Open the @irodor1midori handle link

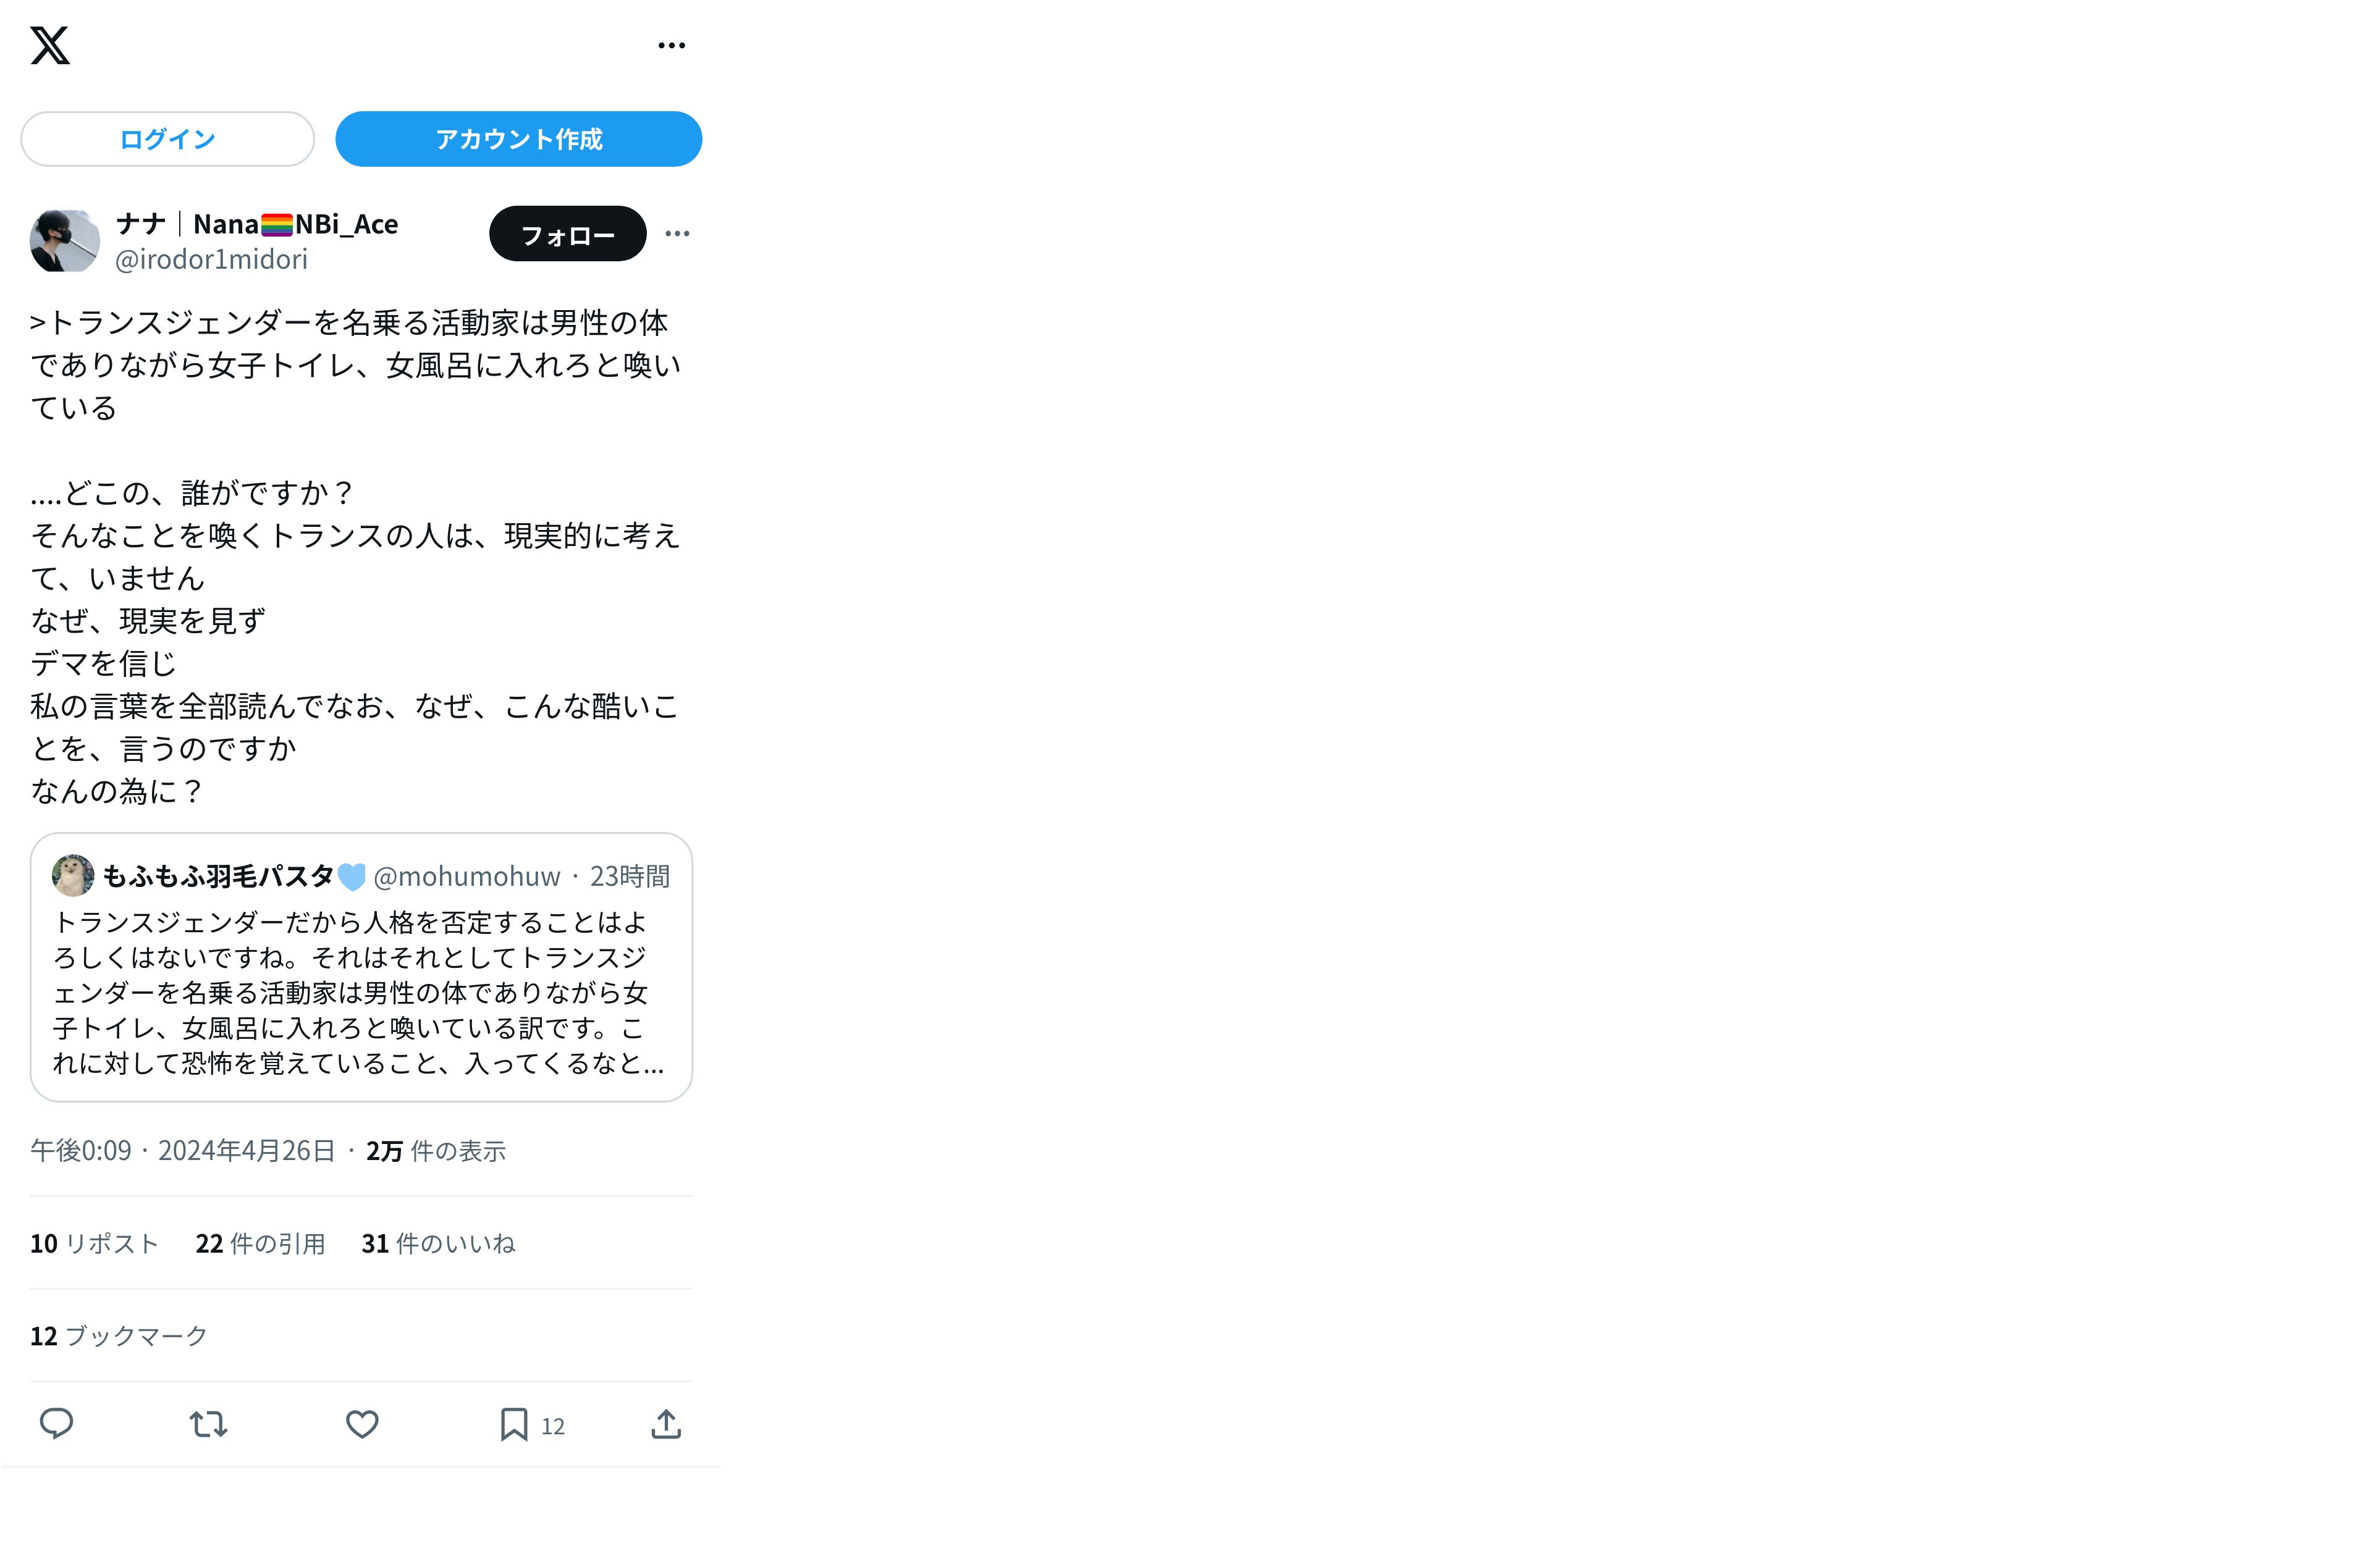click(x=211, y=260)
